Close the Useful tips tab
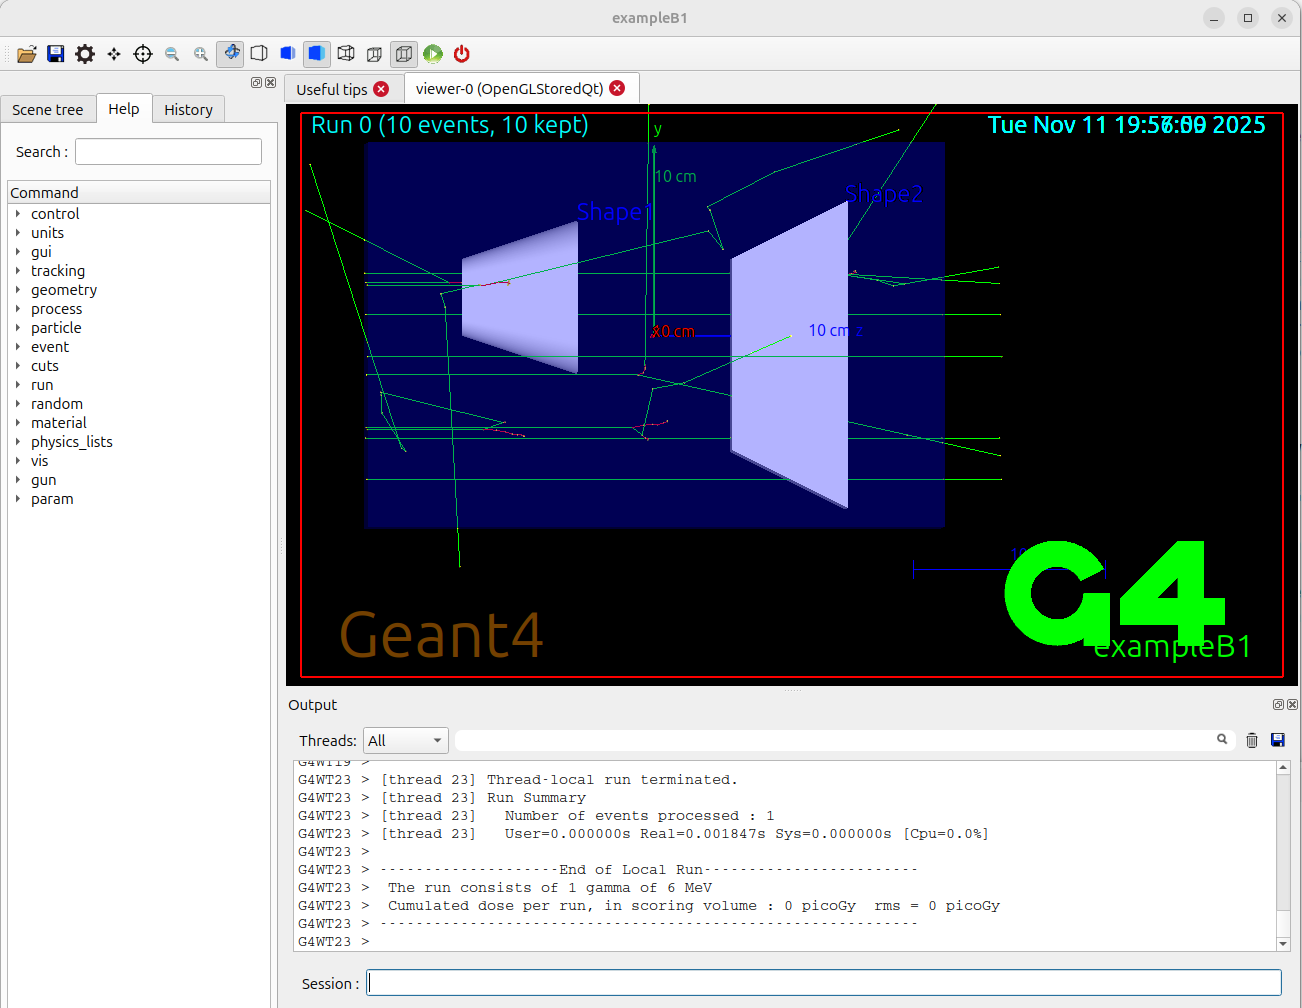This screenshot has height=1008, width=1302. [x=381, y=89]
